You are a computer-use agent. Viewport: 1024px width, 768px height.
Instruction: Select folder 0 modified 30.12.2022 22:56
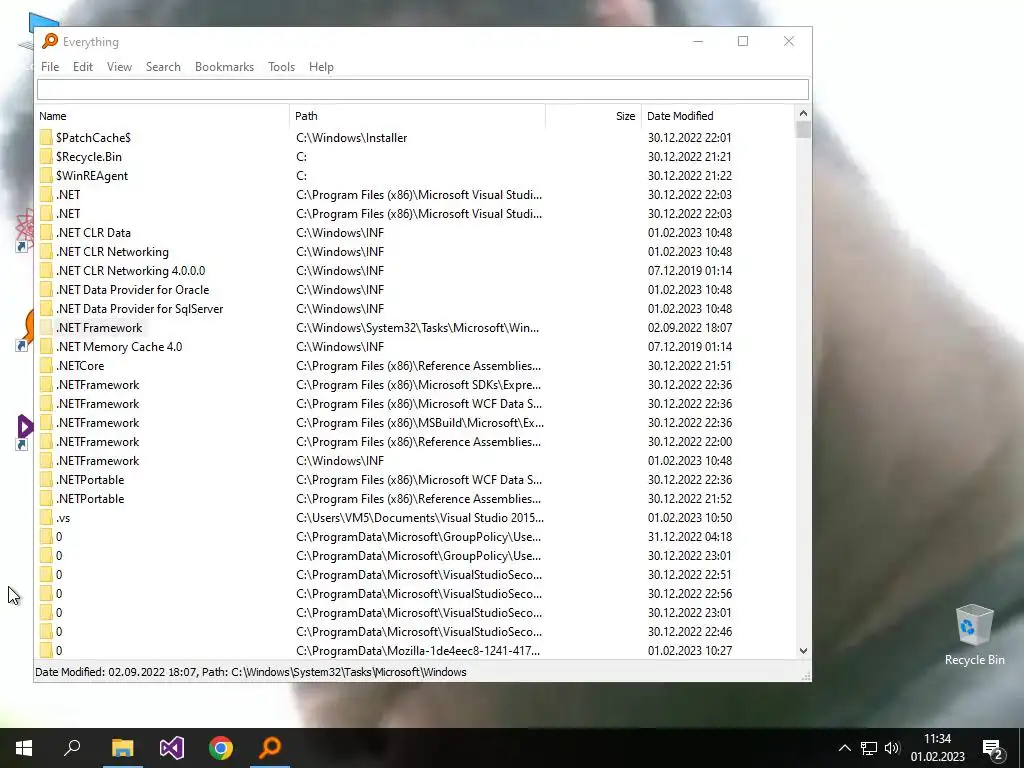59,594
